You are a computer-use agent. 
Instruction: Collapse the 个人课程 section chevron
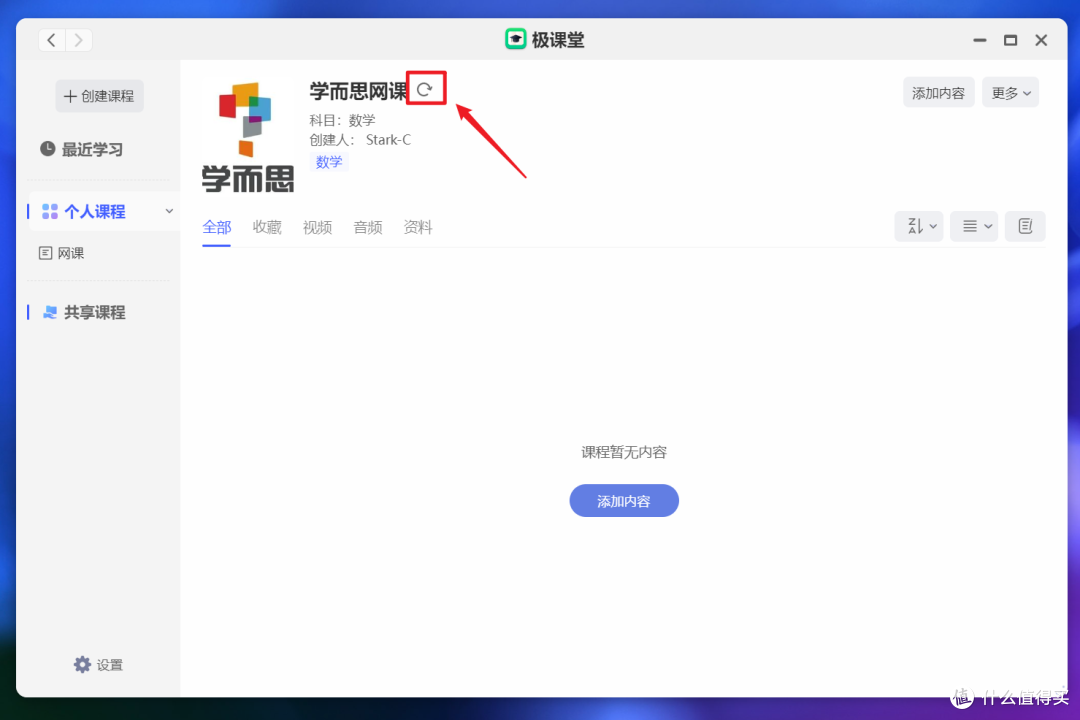[x=169, y=212]
